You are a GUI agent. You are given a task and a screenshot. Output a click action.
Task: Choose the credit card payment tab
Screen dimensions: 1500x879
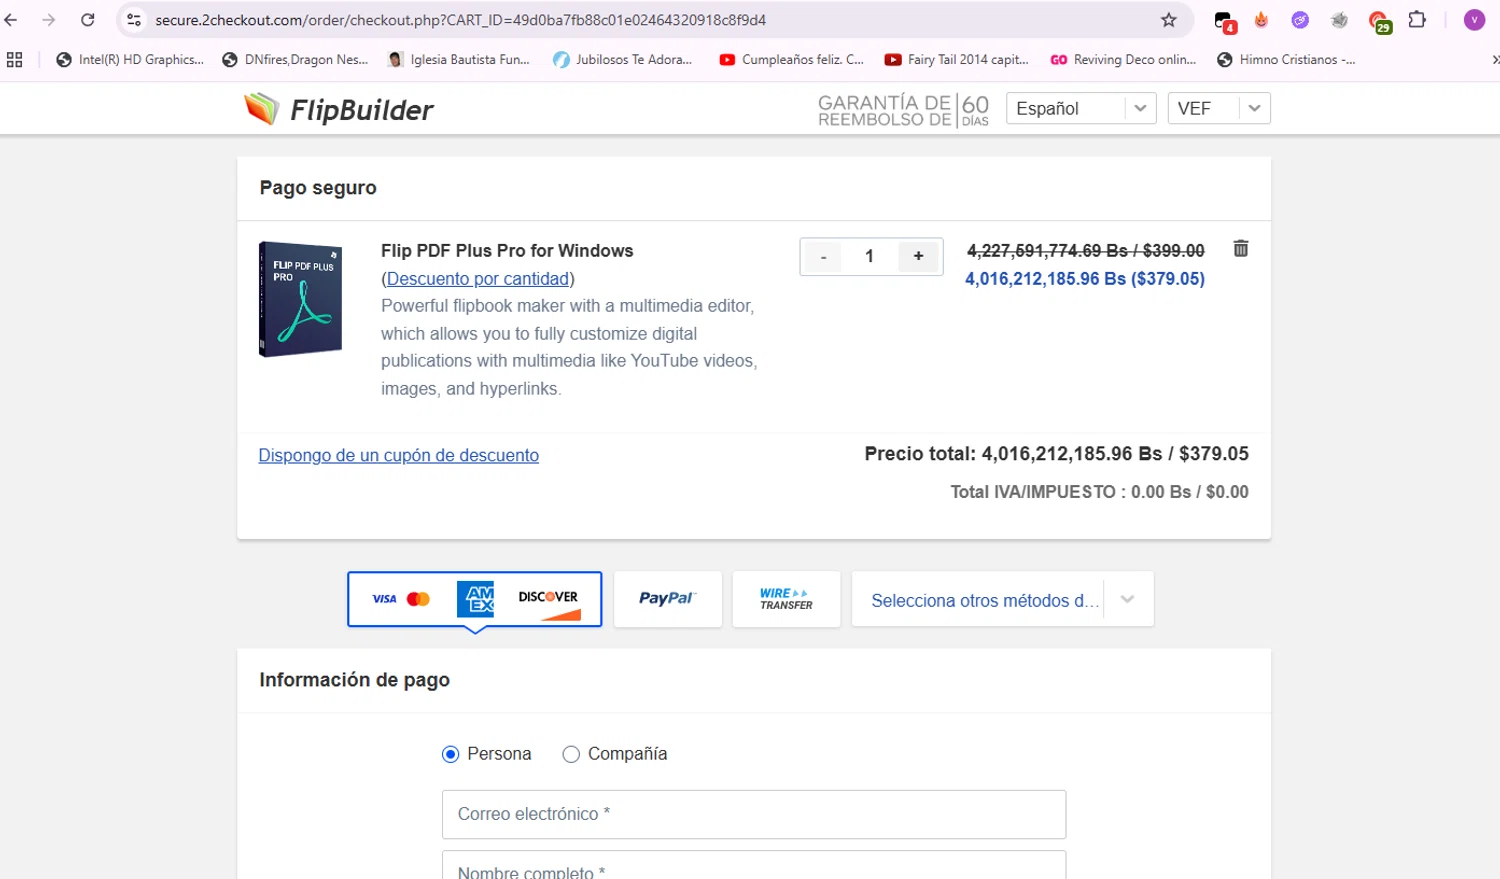click(x=475, y=599)
